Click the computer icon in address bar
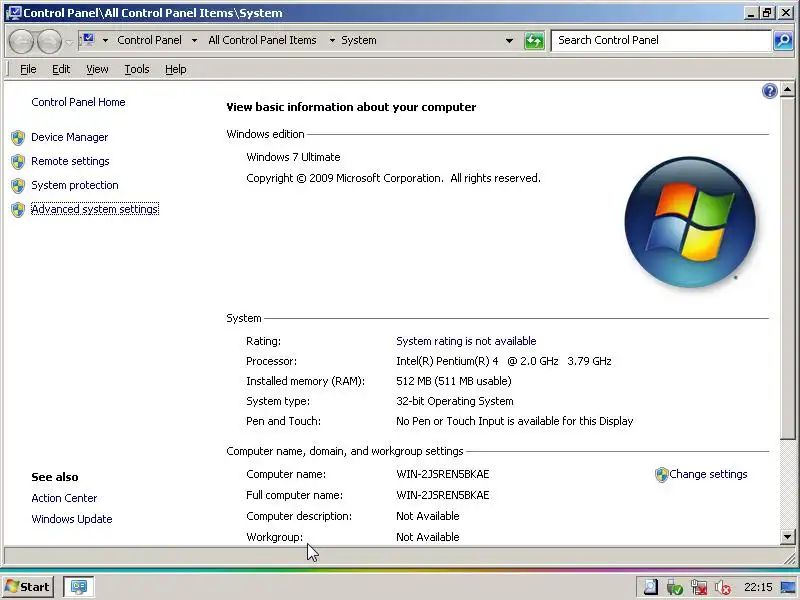This screenshot has height=600, width=800. 88,39
